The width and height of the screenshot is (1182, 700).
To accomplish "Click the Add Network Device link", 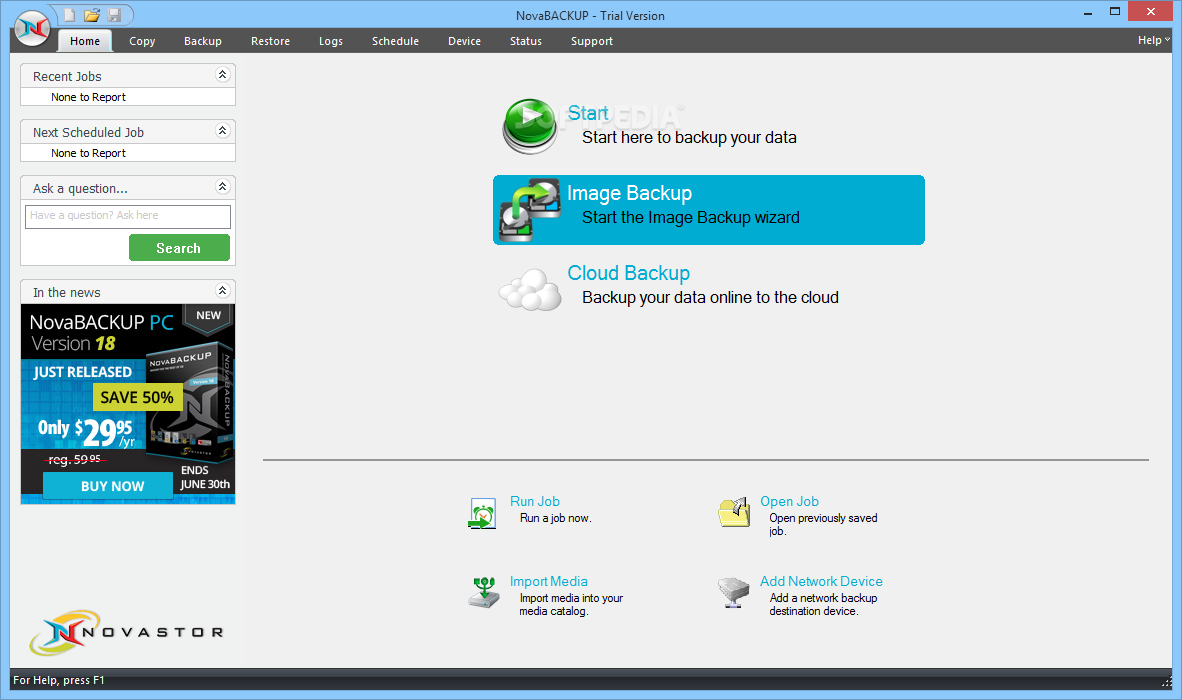I will [x=821, y=581].
